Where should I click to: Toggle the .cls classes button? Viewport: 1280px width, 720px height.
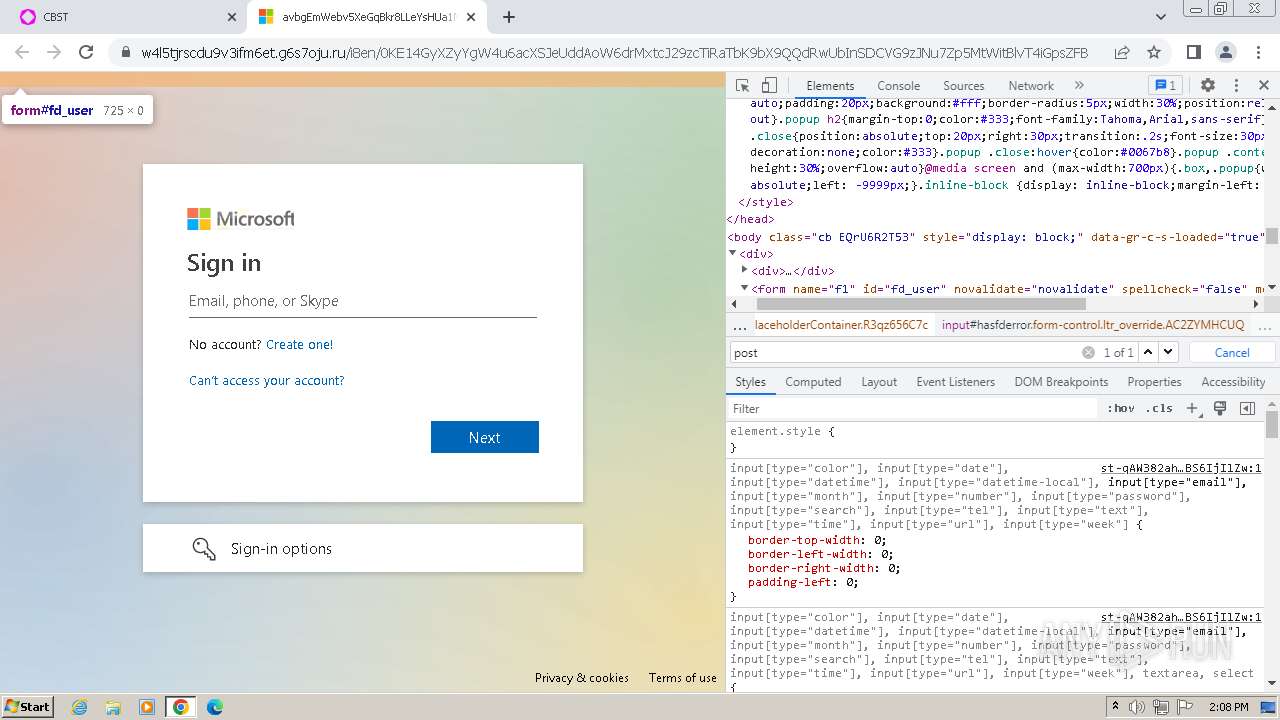pyautogui.click(x=1159, y=408)
